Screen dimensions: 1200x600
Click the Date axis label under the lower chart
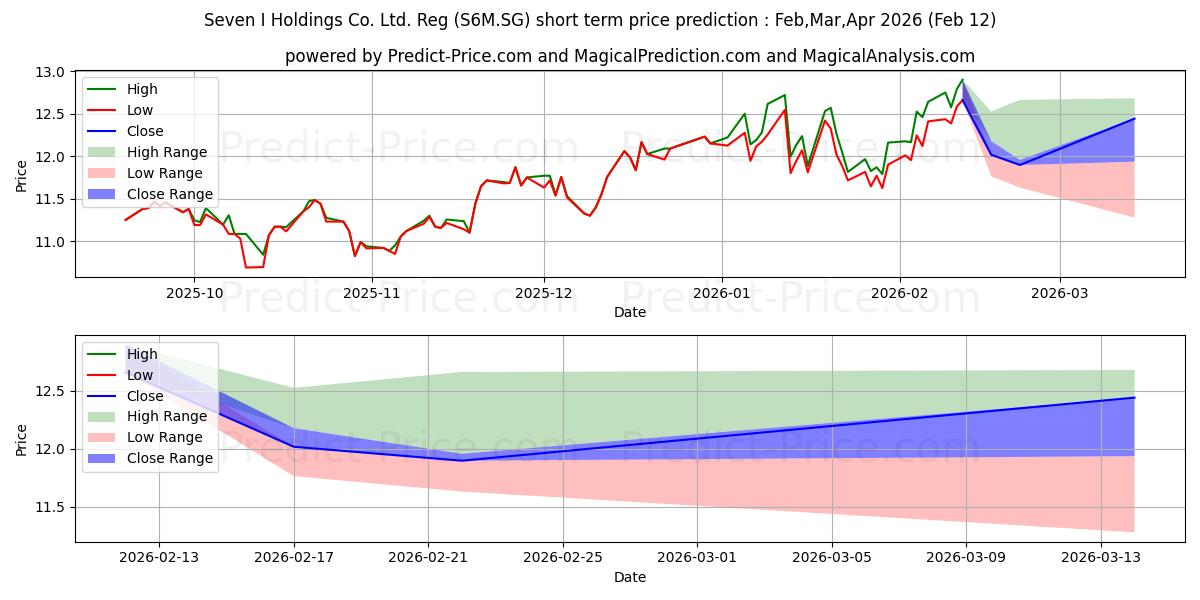(x=629, y=577)
